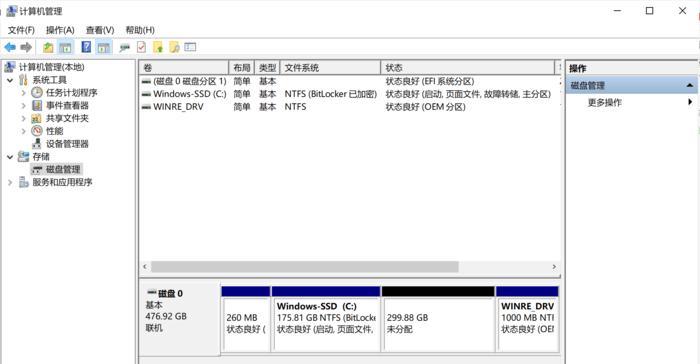Click the Up one level folder icon
The height and width of the screenshot is (364, 700).
point(48,47)
